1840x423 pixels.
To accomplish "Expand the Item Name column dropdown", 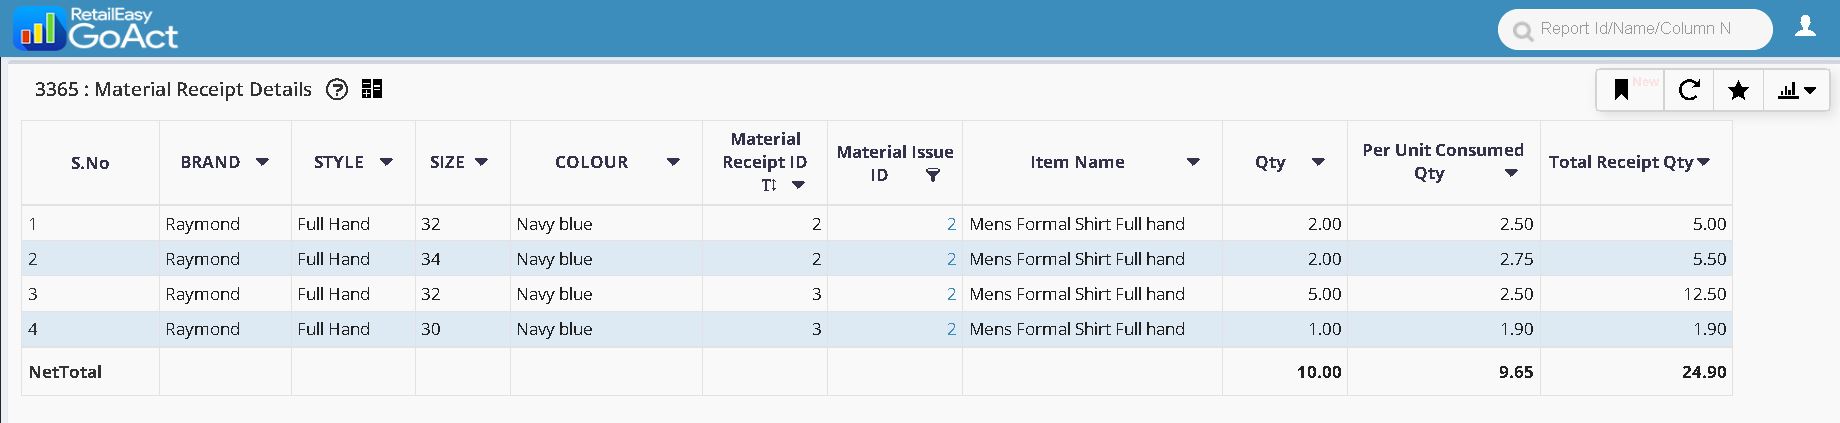I will (x=1193, y=162).
